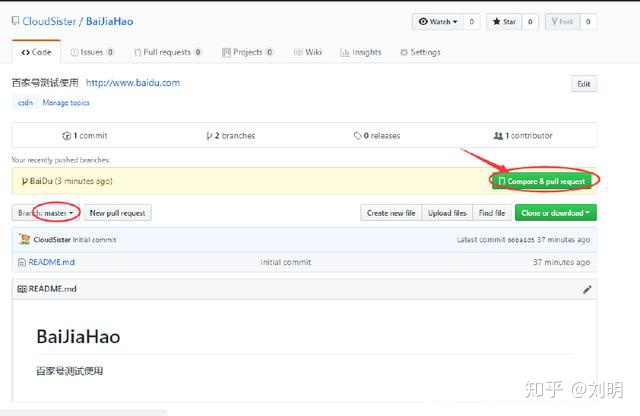The image size is (640, 416).
Task: Click the commit clock icon beside 1 commit
Action: pos(67,136)
